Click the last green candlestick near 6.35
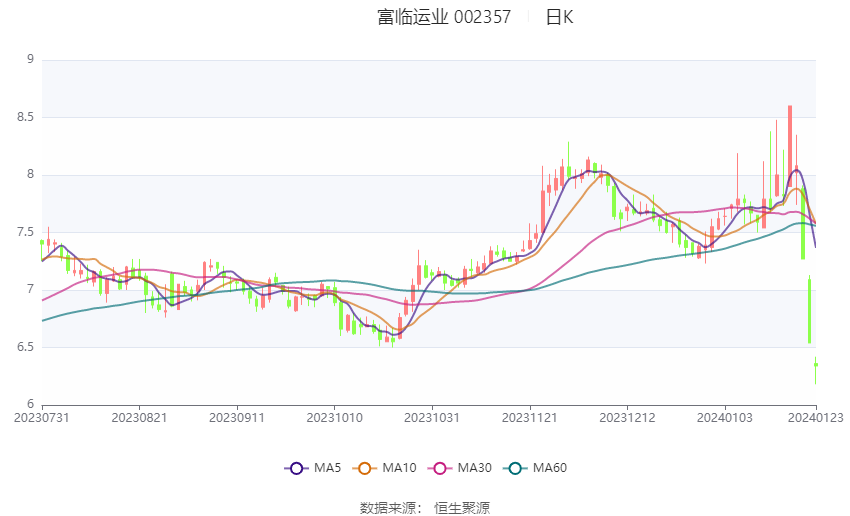The height and width of the screenshot is (516, 850). [x=816, y=366]
